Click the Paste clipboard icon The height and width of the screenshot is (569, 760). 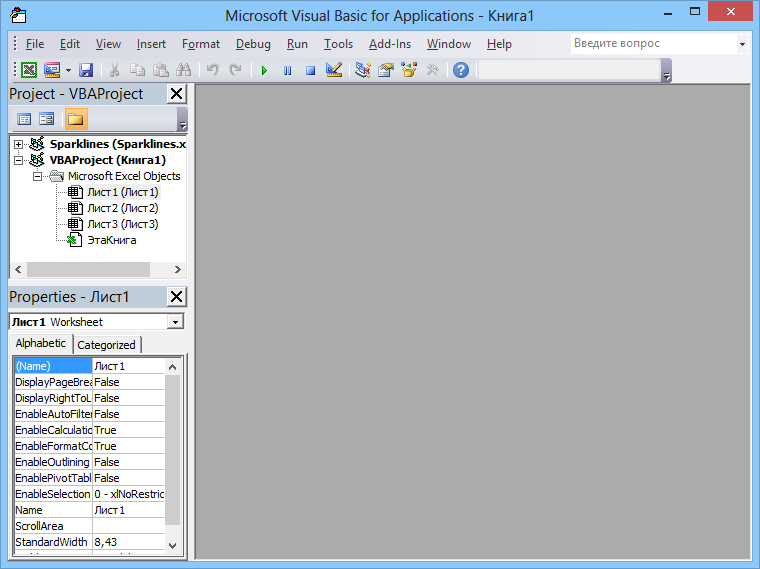click(x=160, y=70)
